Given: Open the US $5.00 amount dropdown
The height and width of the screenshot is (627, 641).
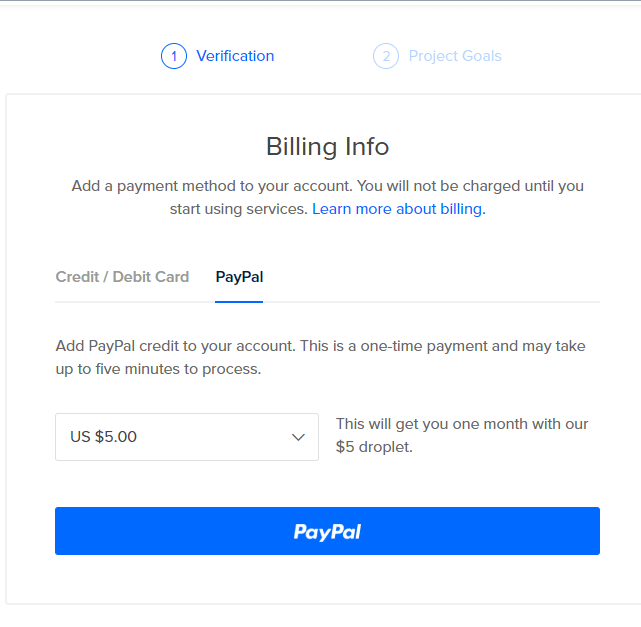Looking at the screenshot, I should pyautogui.click(x=187, y=437).
